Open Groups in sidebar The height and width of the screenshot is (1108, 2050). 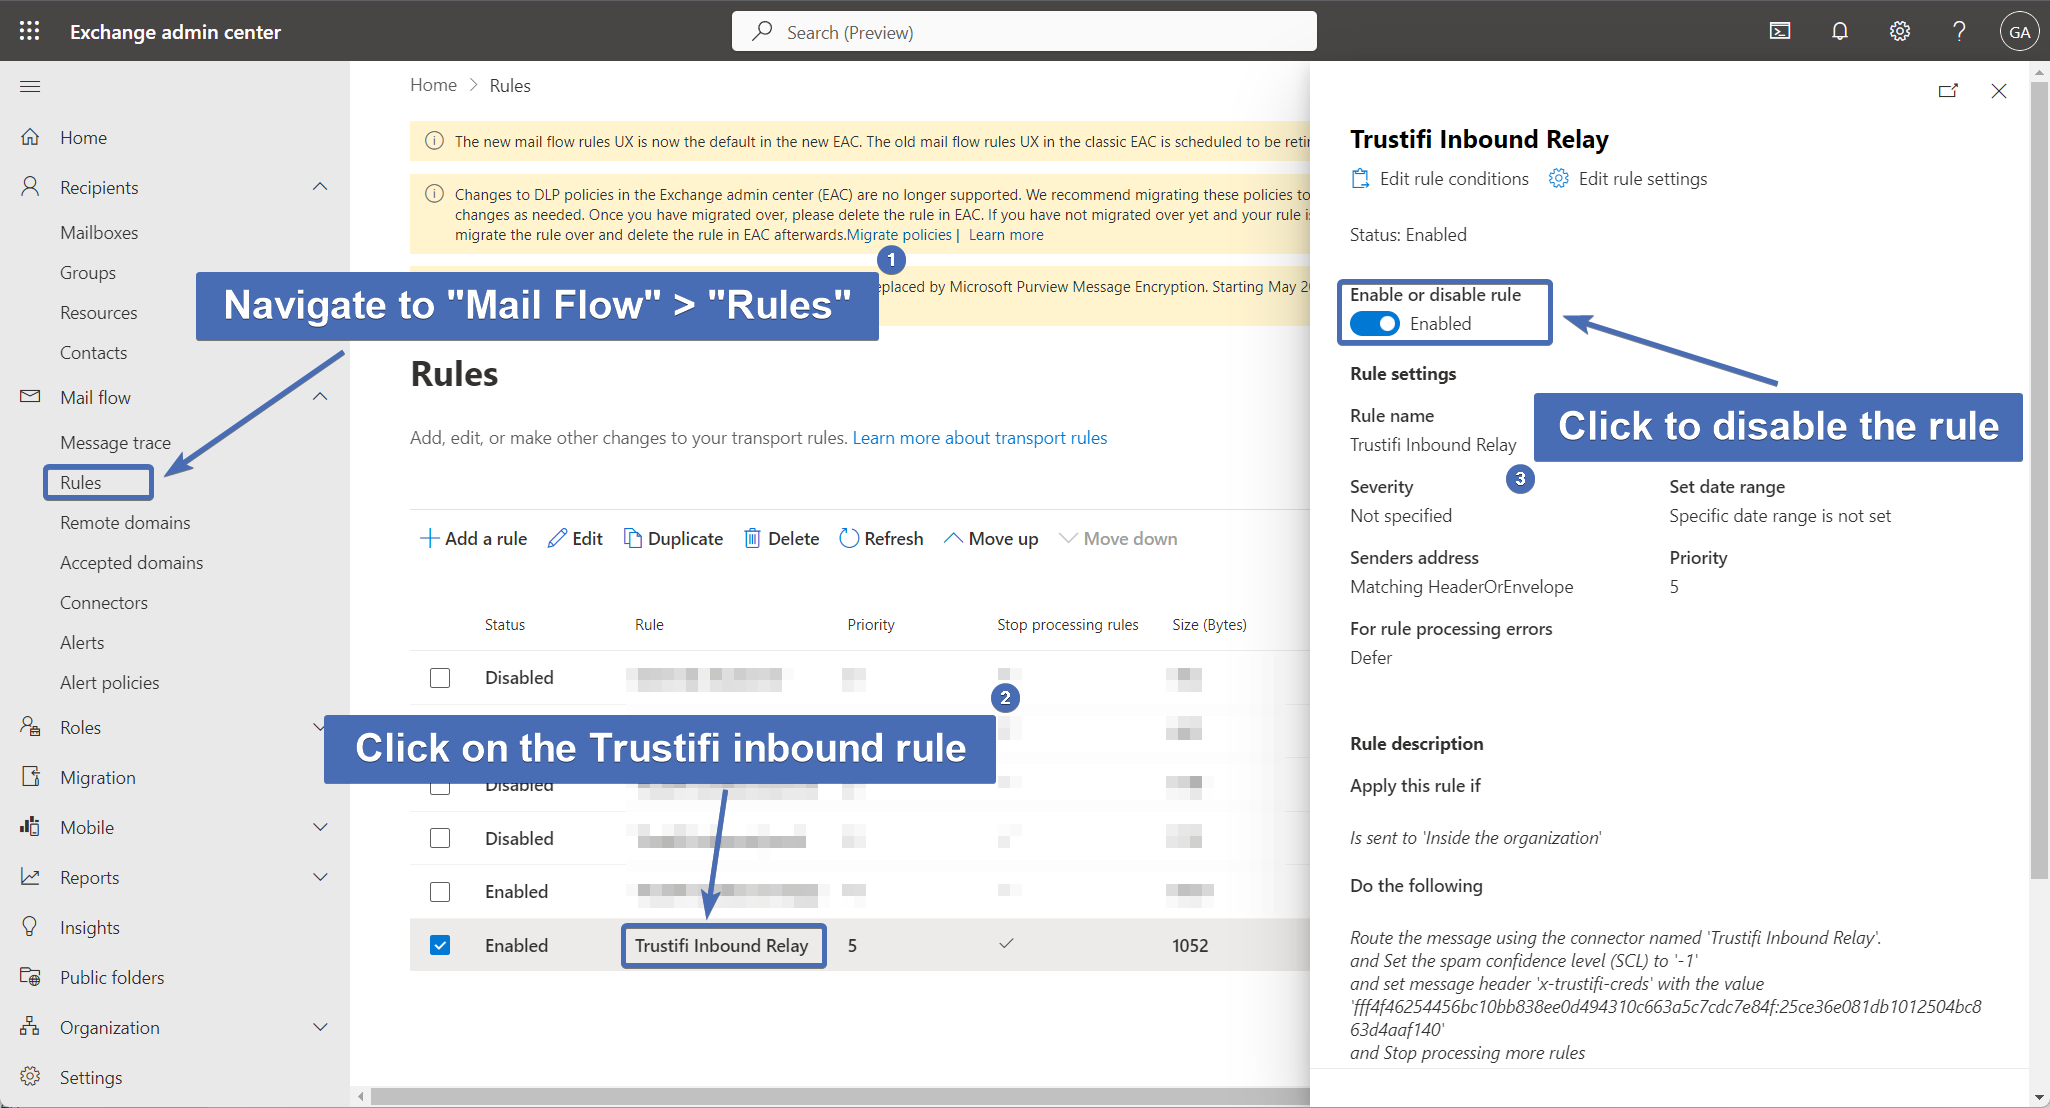[x=88, y=272]
